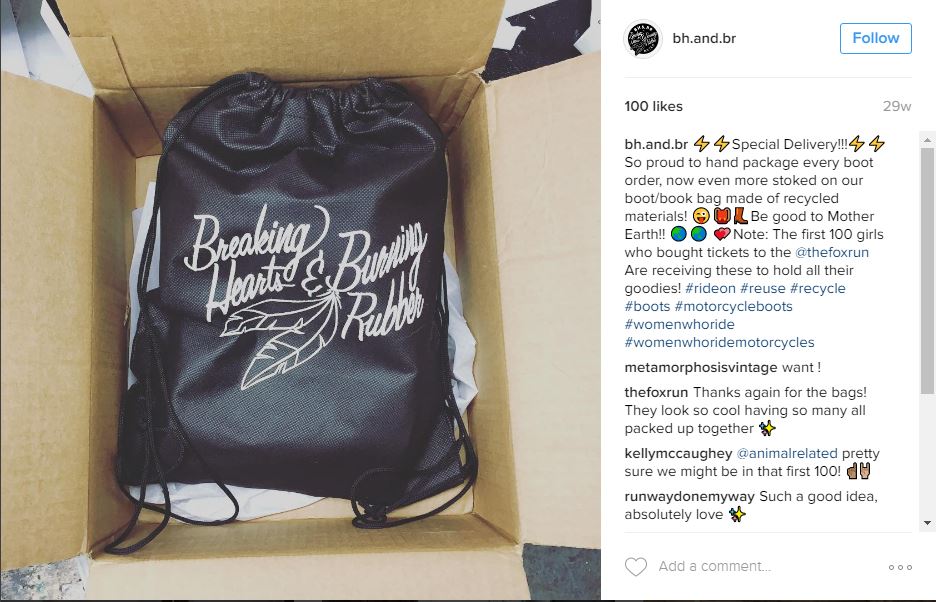Open the bh.and.br username in the header
This screenshot has width=936, height=602.
tap(704, 38)
